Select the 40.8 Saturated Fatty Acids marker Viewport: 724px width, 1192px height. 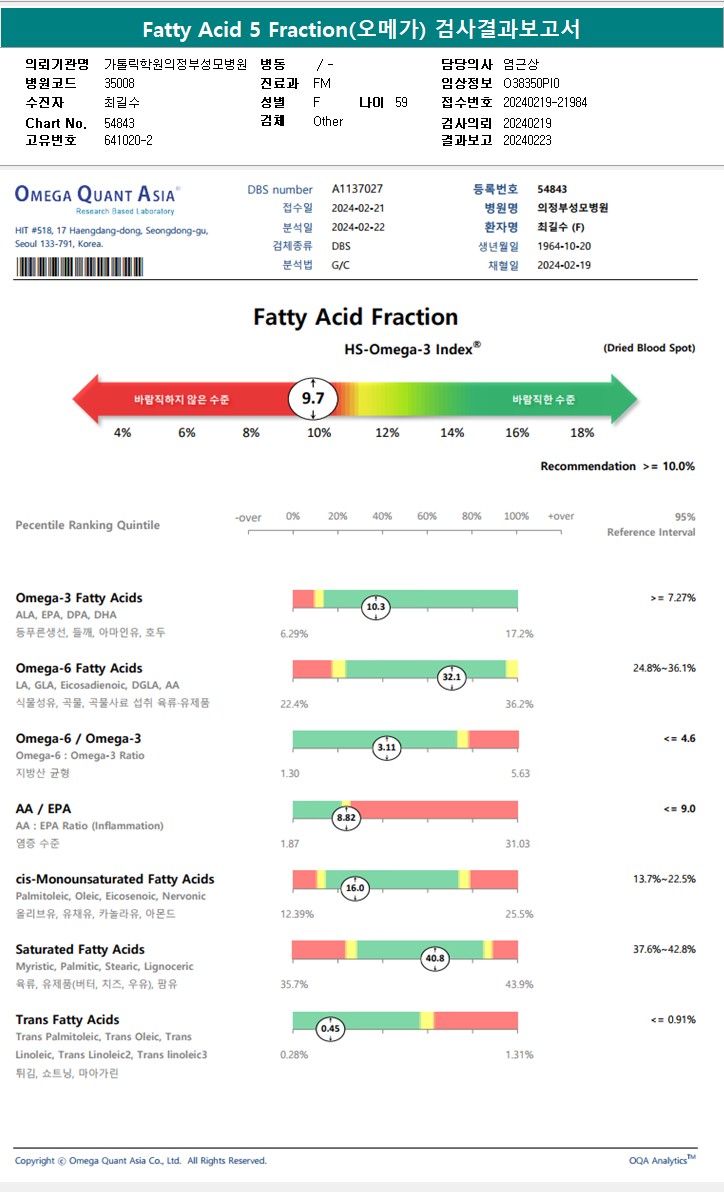coord(435,958)
